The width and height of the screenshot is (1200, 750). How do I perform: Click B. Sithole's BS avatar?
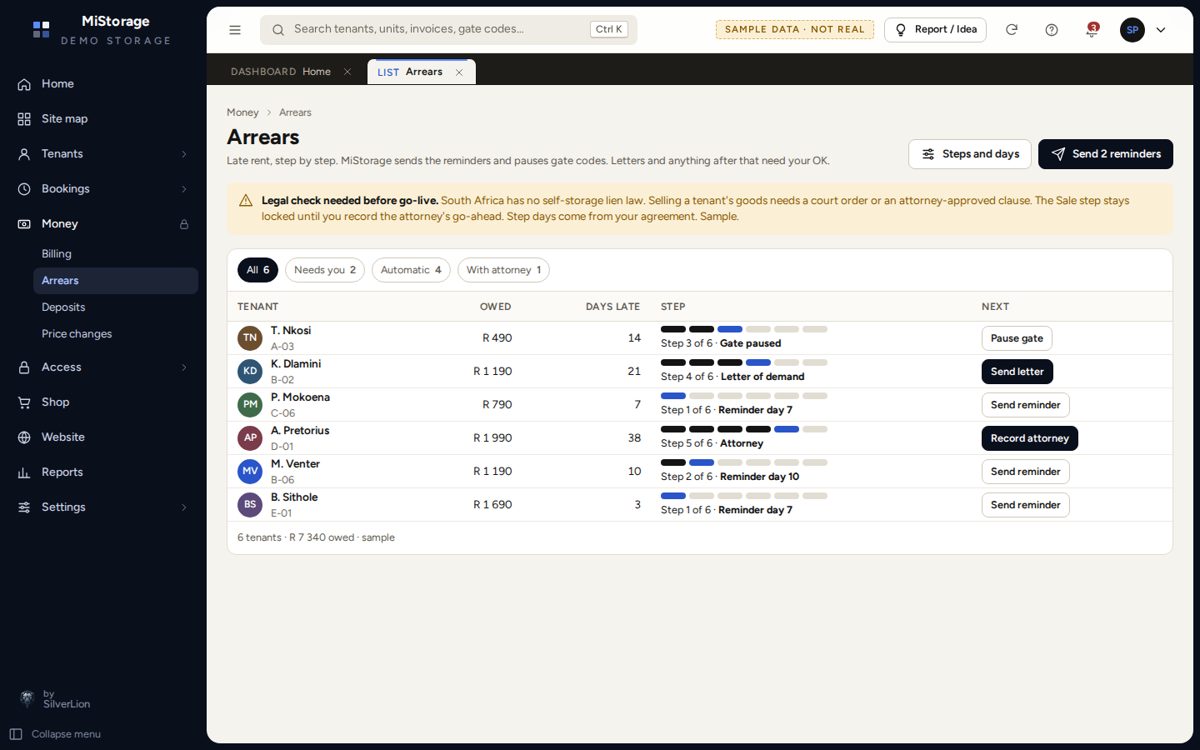[x=250, y=505]
